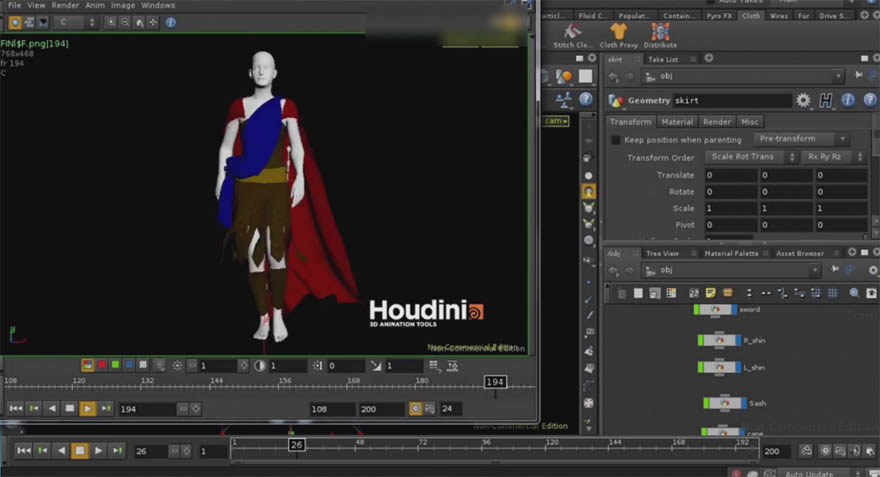Toggle MPlay red channel display
880x477 pixels.
102,365
